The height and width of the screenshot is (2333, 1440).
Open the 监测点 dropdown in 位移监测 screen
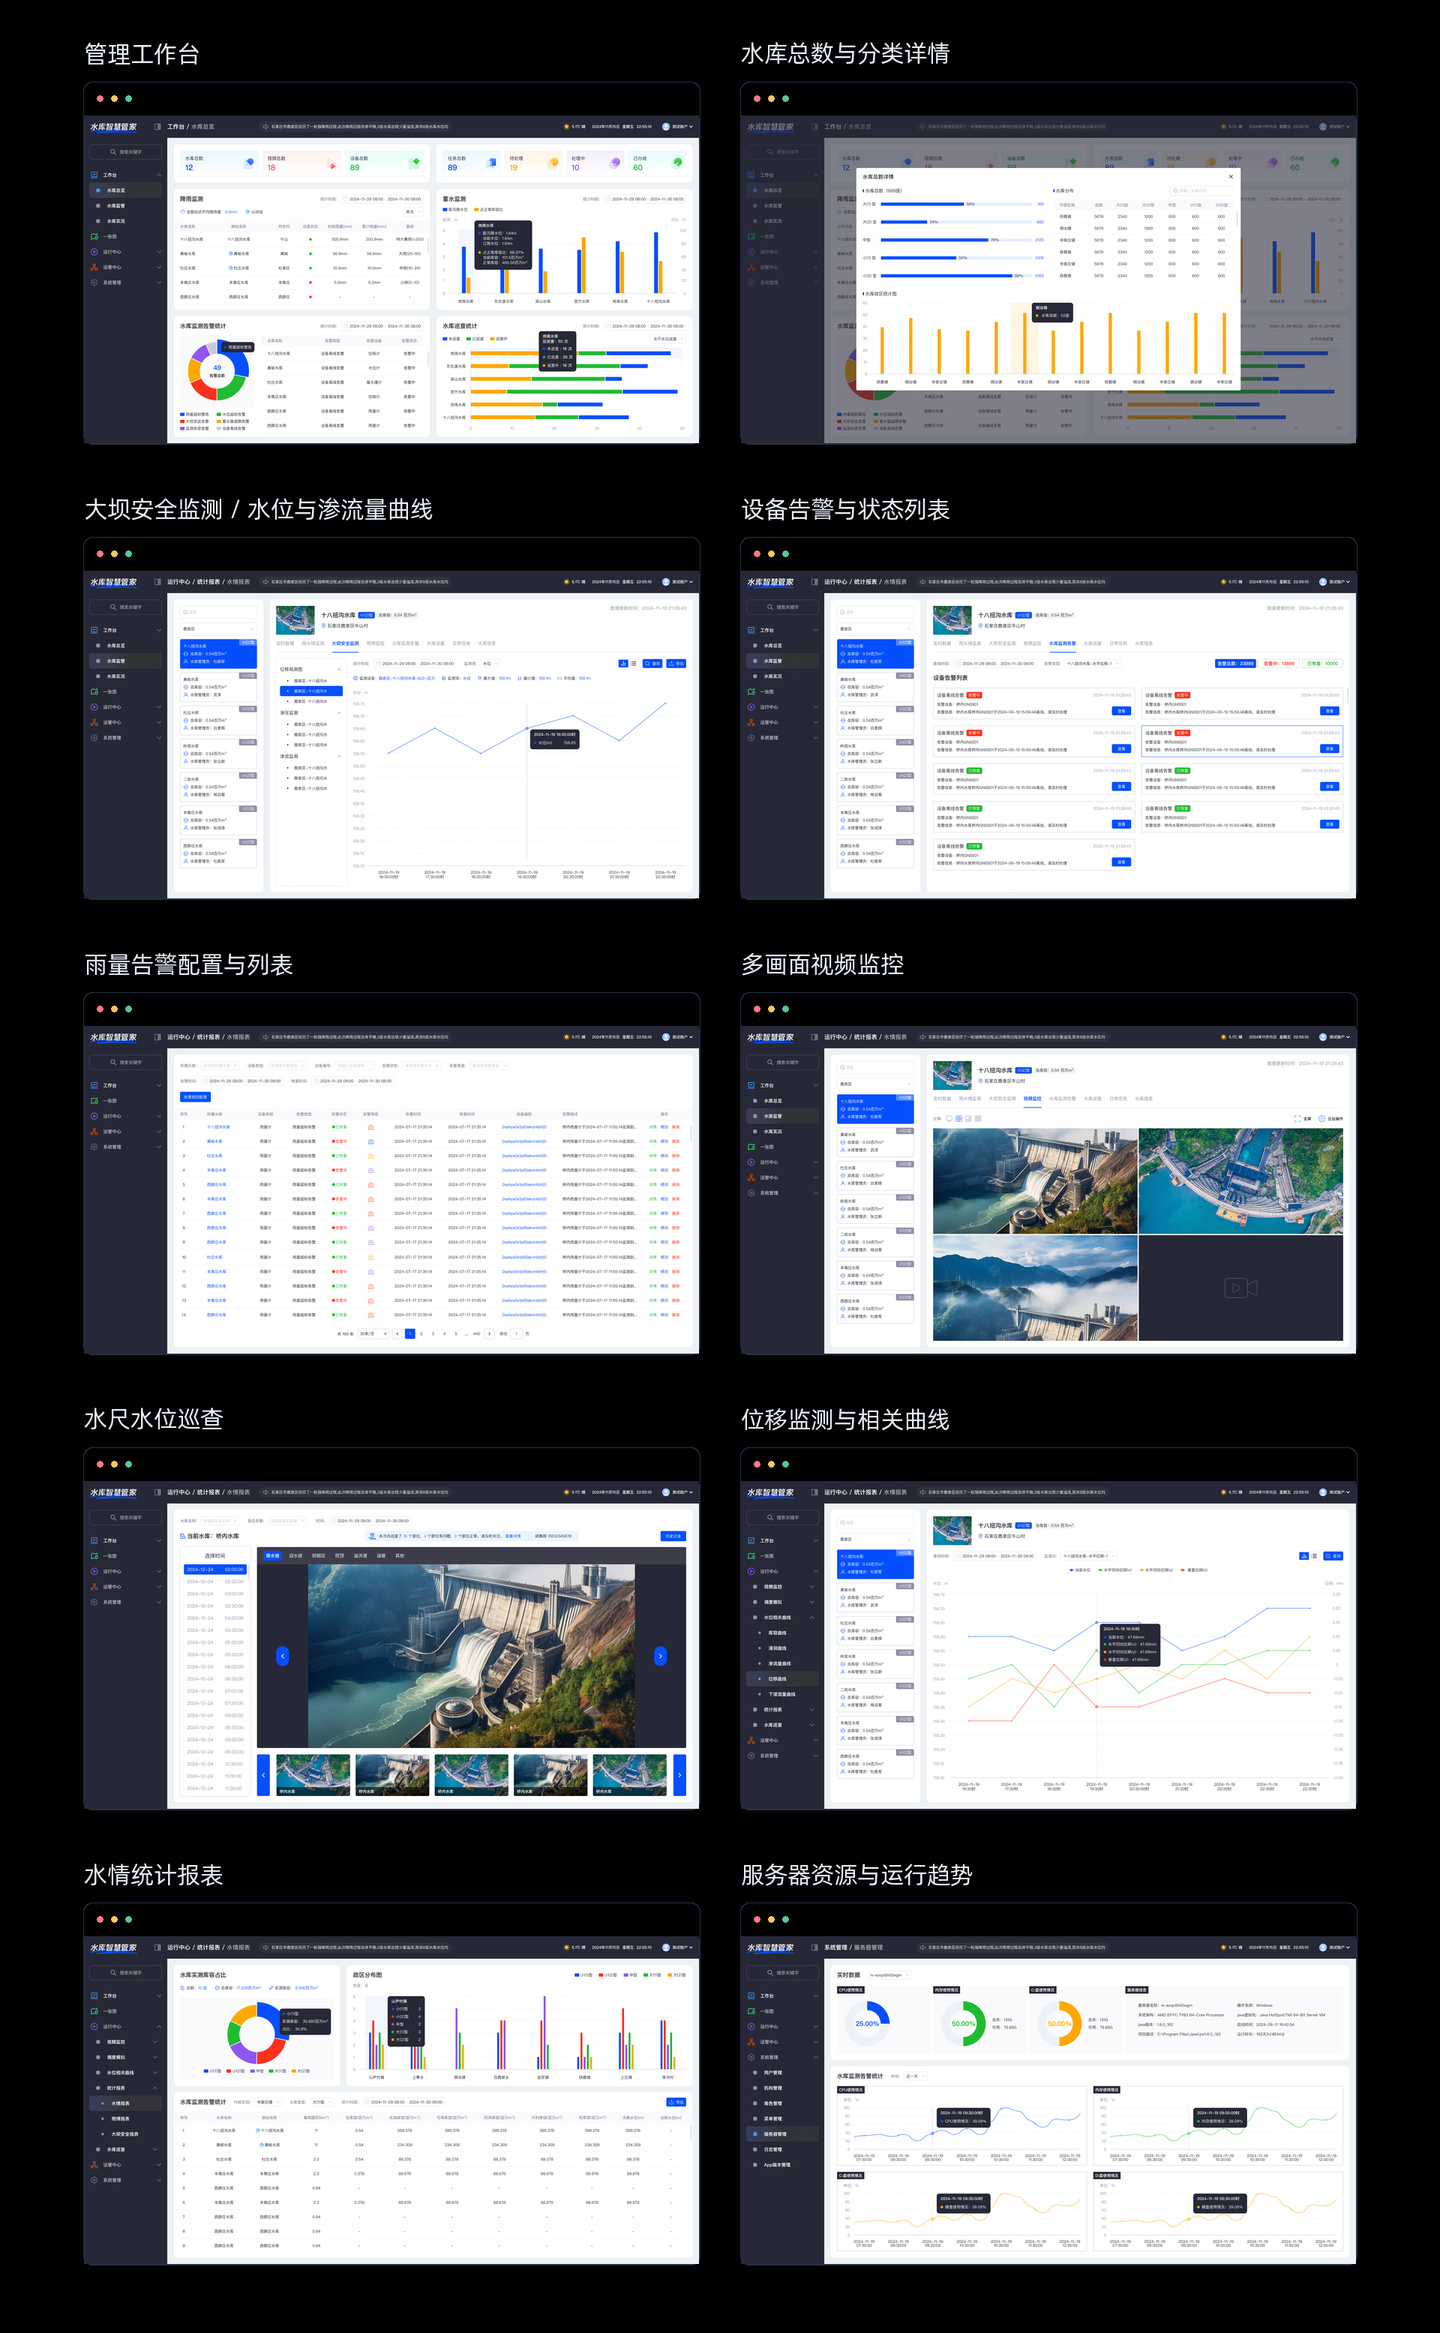(x=1089, y=1556)
